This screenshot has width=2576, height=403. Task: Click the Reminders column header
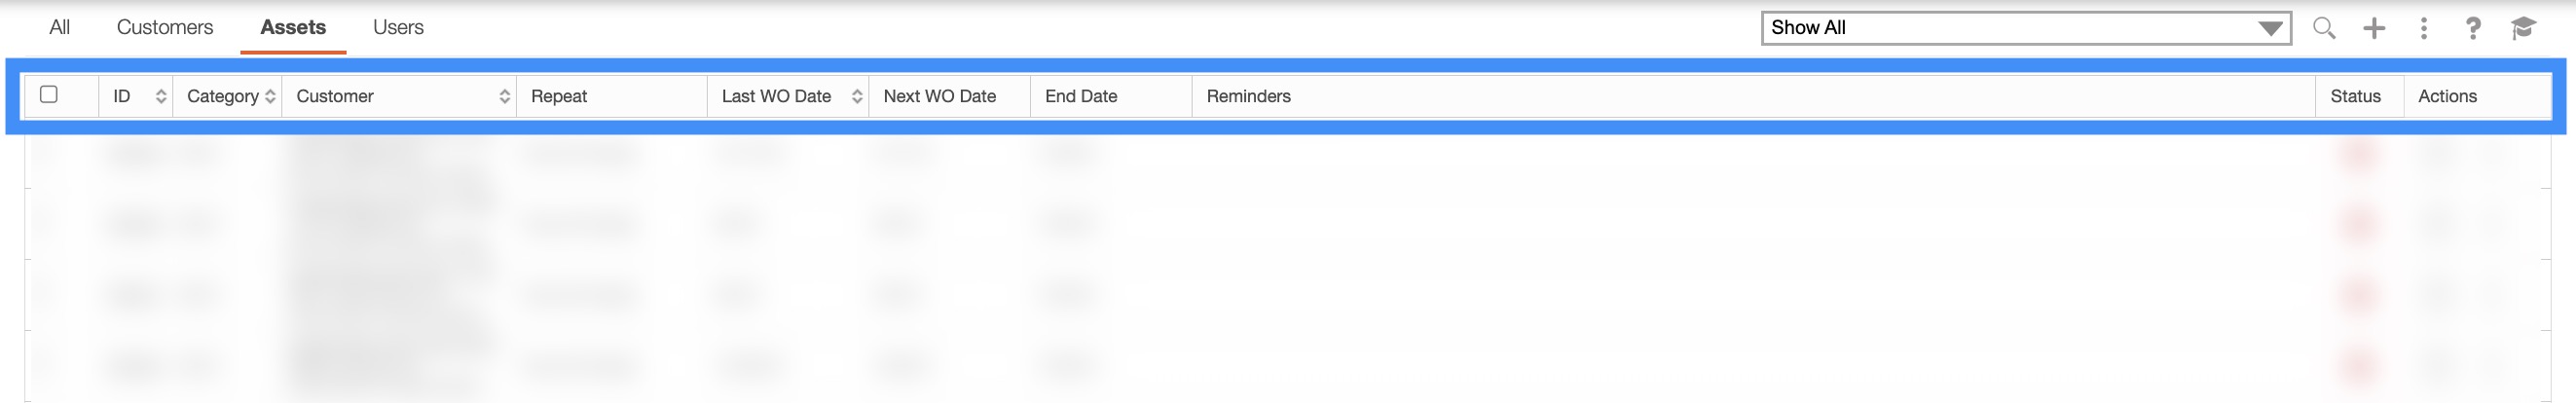pyautogui.click(x=1248, y=97)
